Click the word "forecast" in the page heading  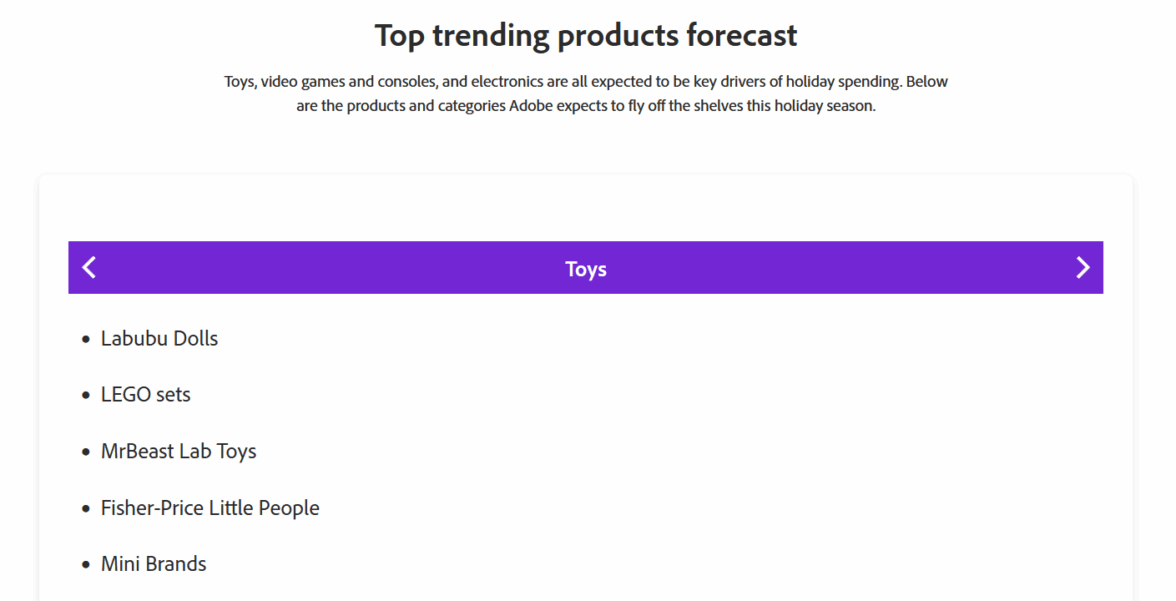[741, 36]
